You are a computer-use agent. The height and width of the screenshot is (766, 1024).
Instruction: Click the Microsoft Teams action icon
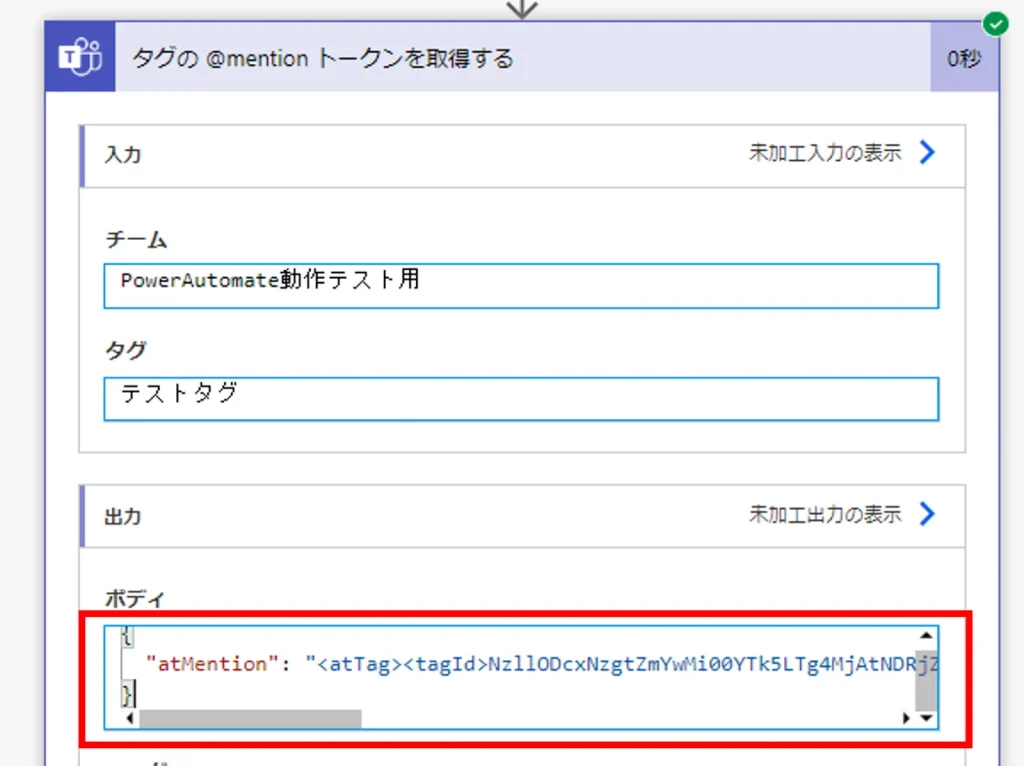(81, 58)
